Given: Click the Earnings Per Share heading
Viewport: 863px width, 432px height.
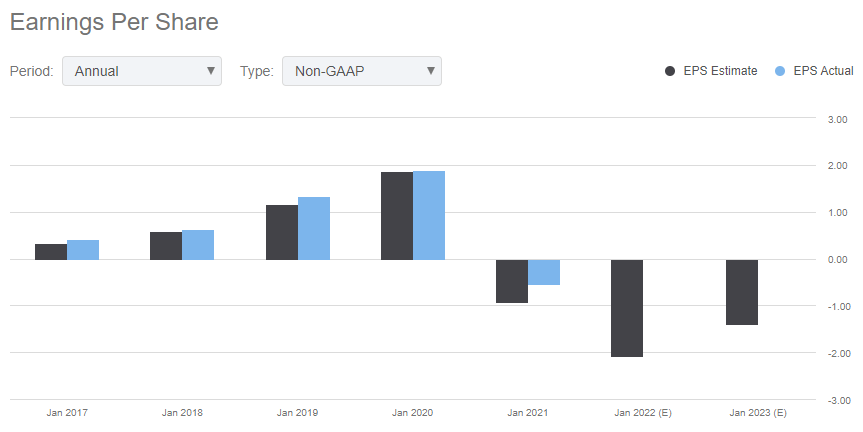Looking at the screenshot, I should pyautogui.click(x=114, y=23).
